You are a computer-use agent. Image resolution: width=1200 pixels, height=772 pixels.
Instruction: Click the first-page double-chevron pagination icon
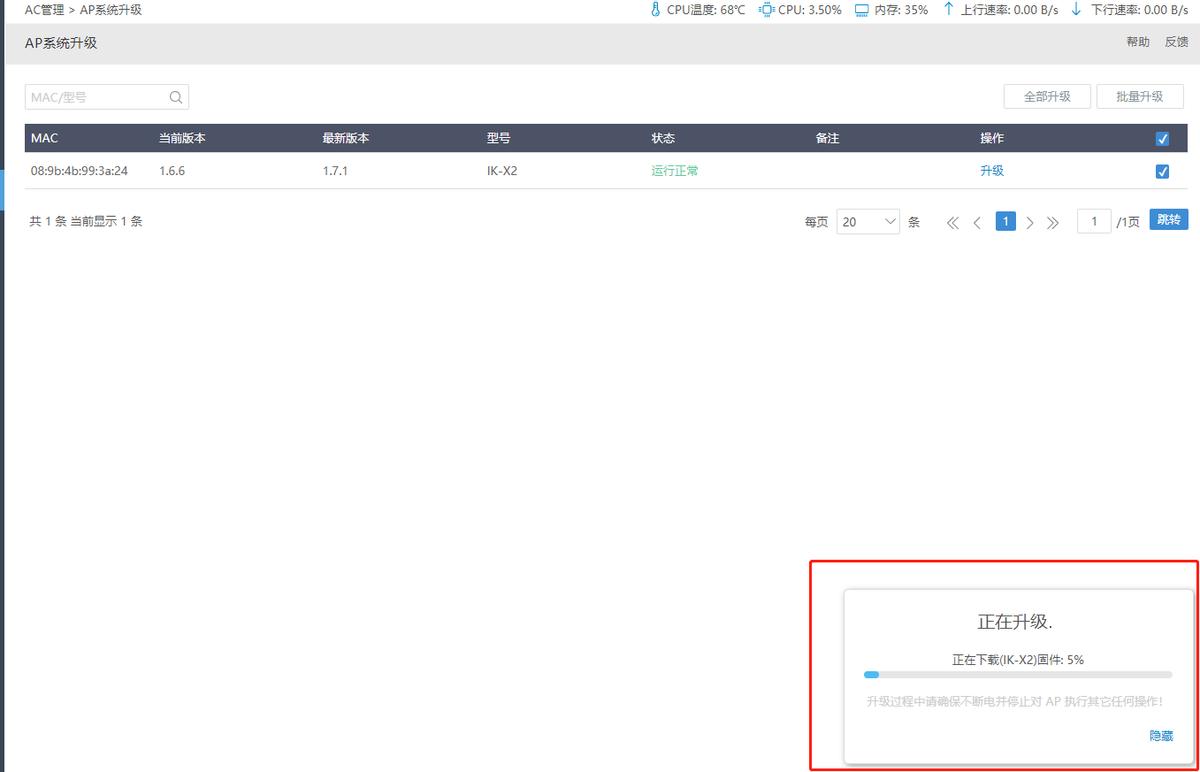952,221
